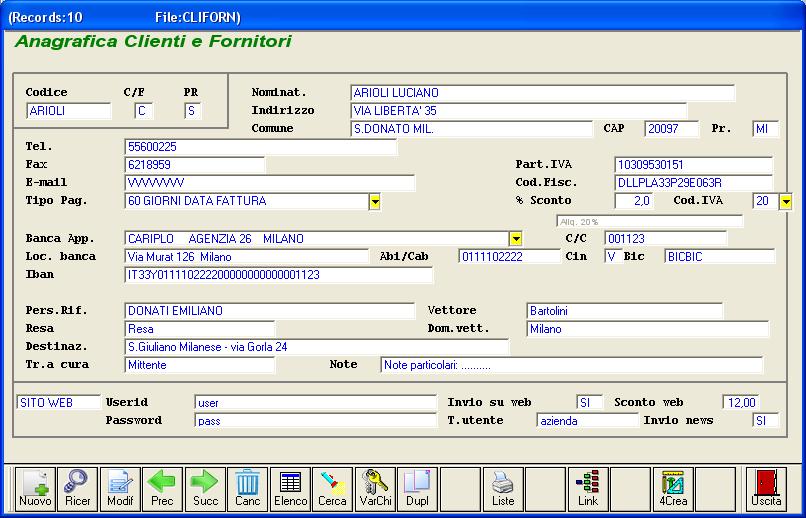The width and height of the screenshot is (806, 518).
Task: Click the Password field pass
Action: pos(316,421)
